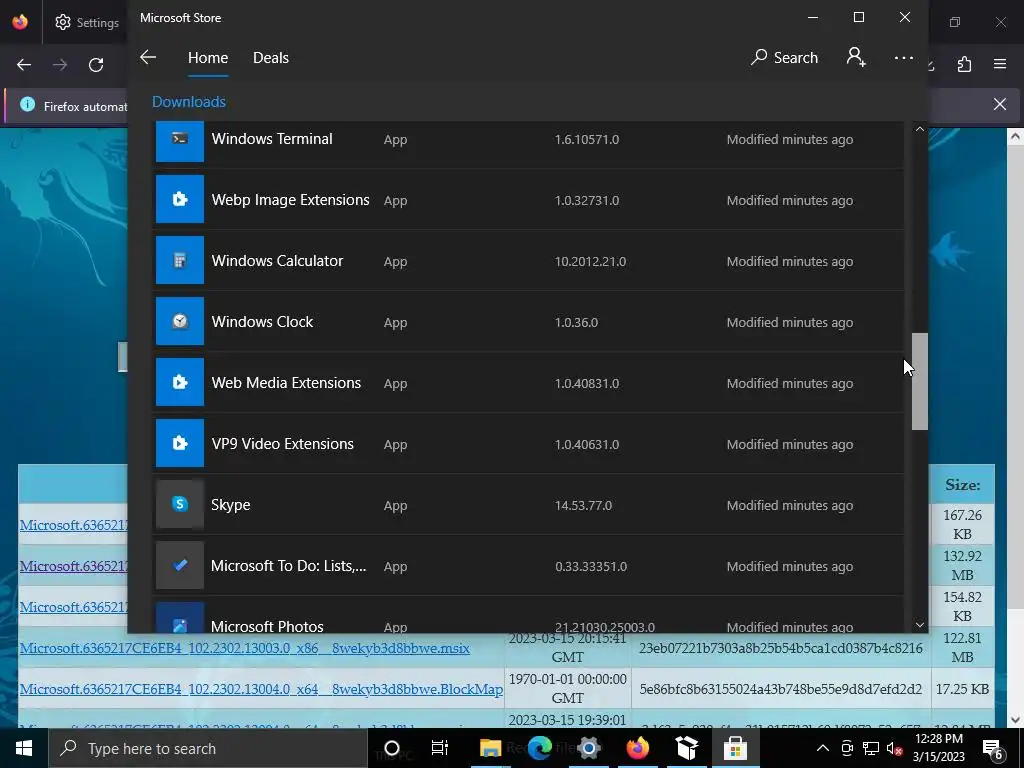The width and height of the screenshot is (1024, 768).
Task: Click the Store list scrollbar thumb
Action: pos(920,381)
